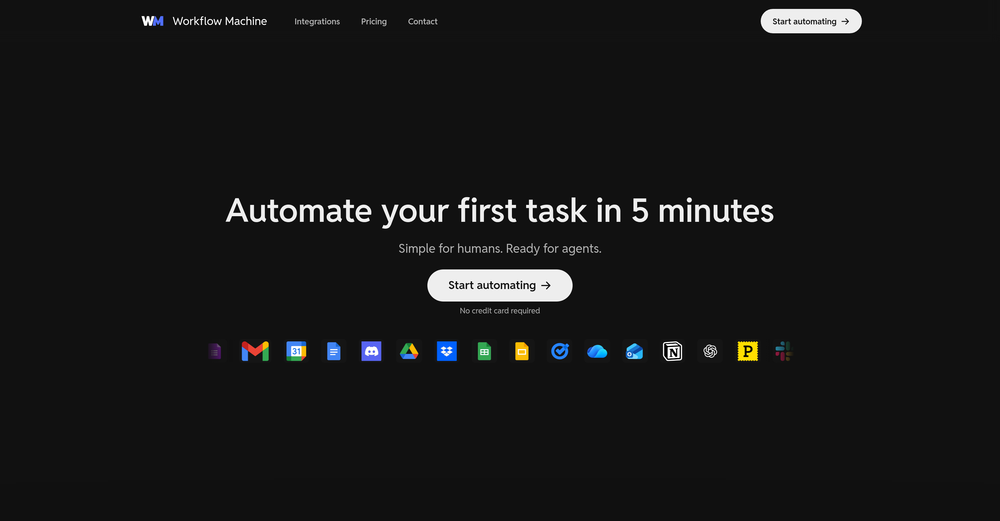Click the blue checkmark tasks icon

560,351
